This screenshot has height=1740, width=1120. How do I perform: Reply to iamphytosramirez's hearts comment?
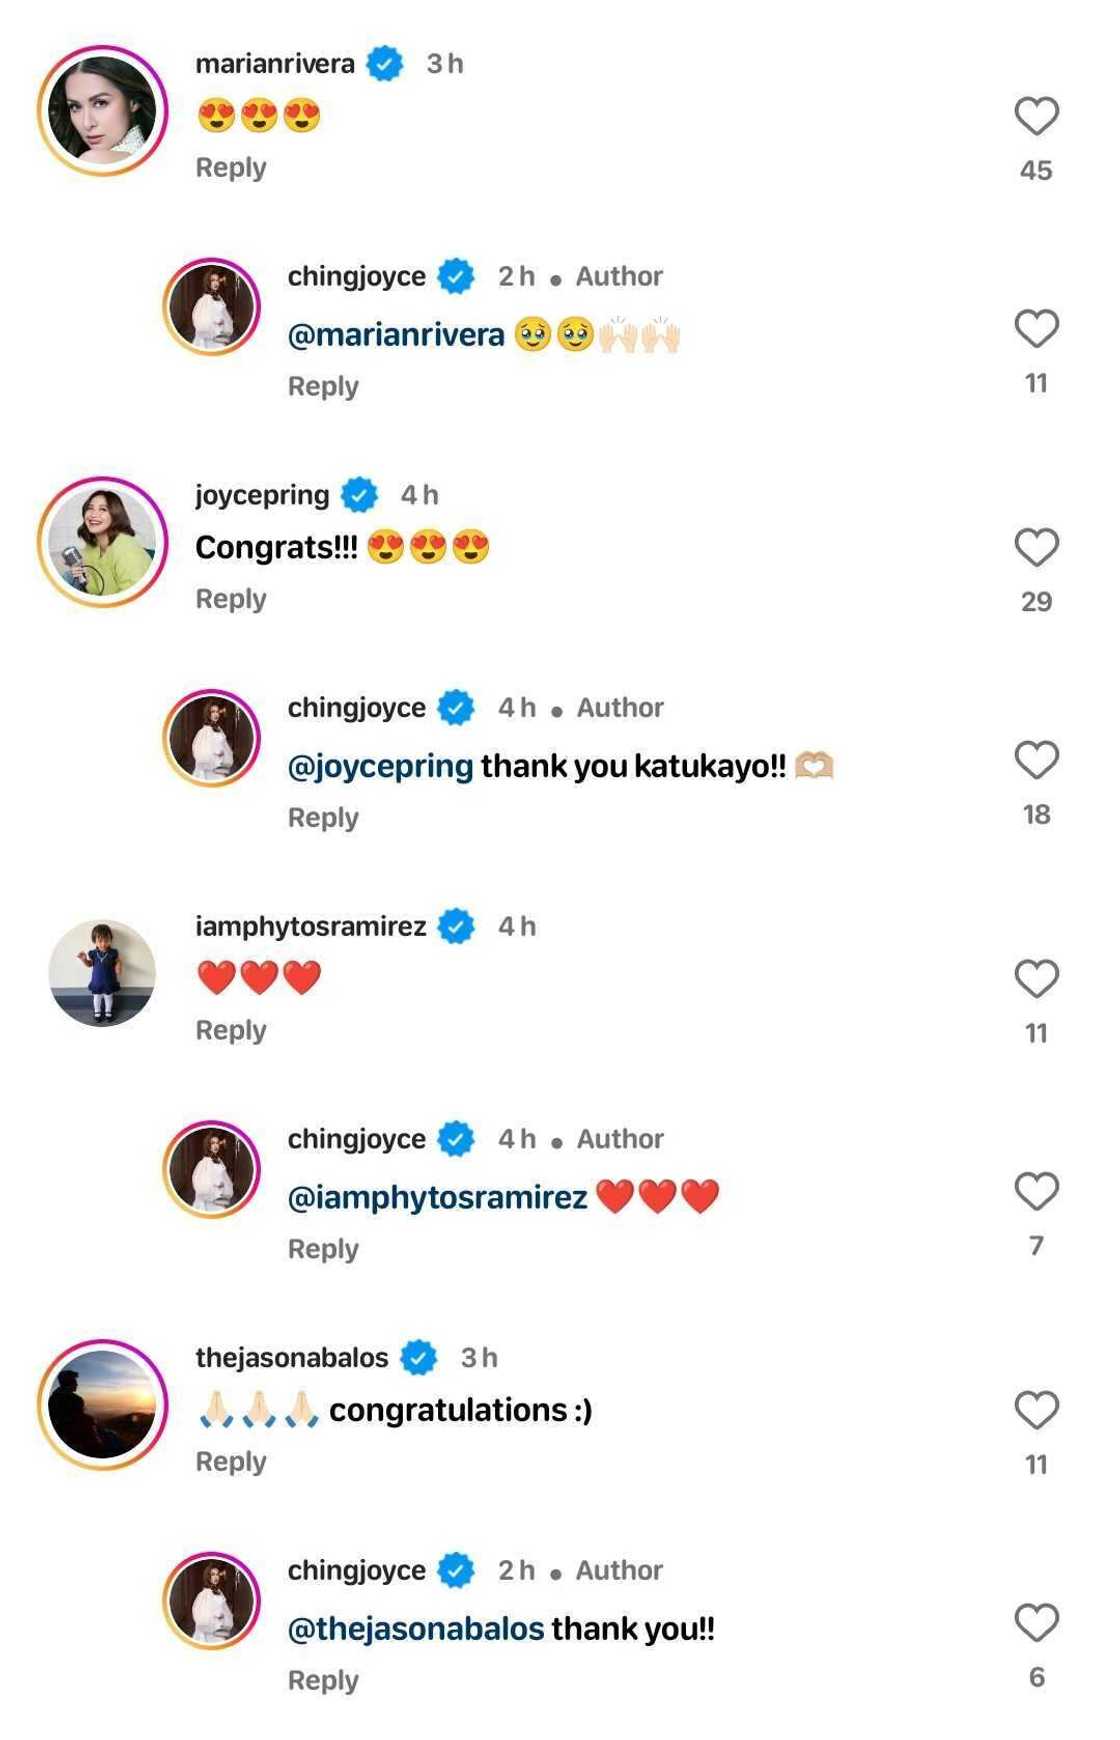(231, 1031)
